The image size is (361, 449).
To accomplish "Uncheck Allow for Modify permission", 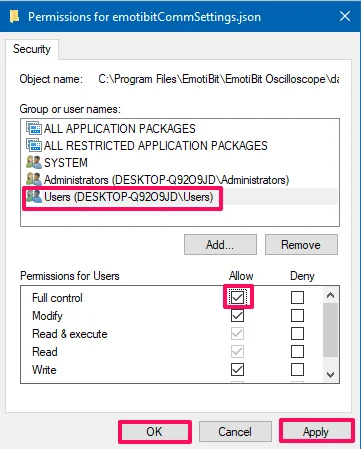I will (x=237, y=315).
